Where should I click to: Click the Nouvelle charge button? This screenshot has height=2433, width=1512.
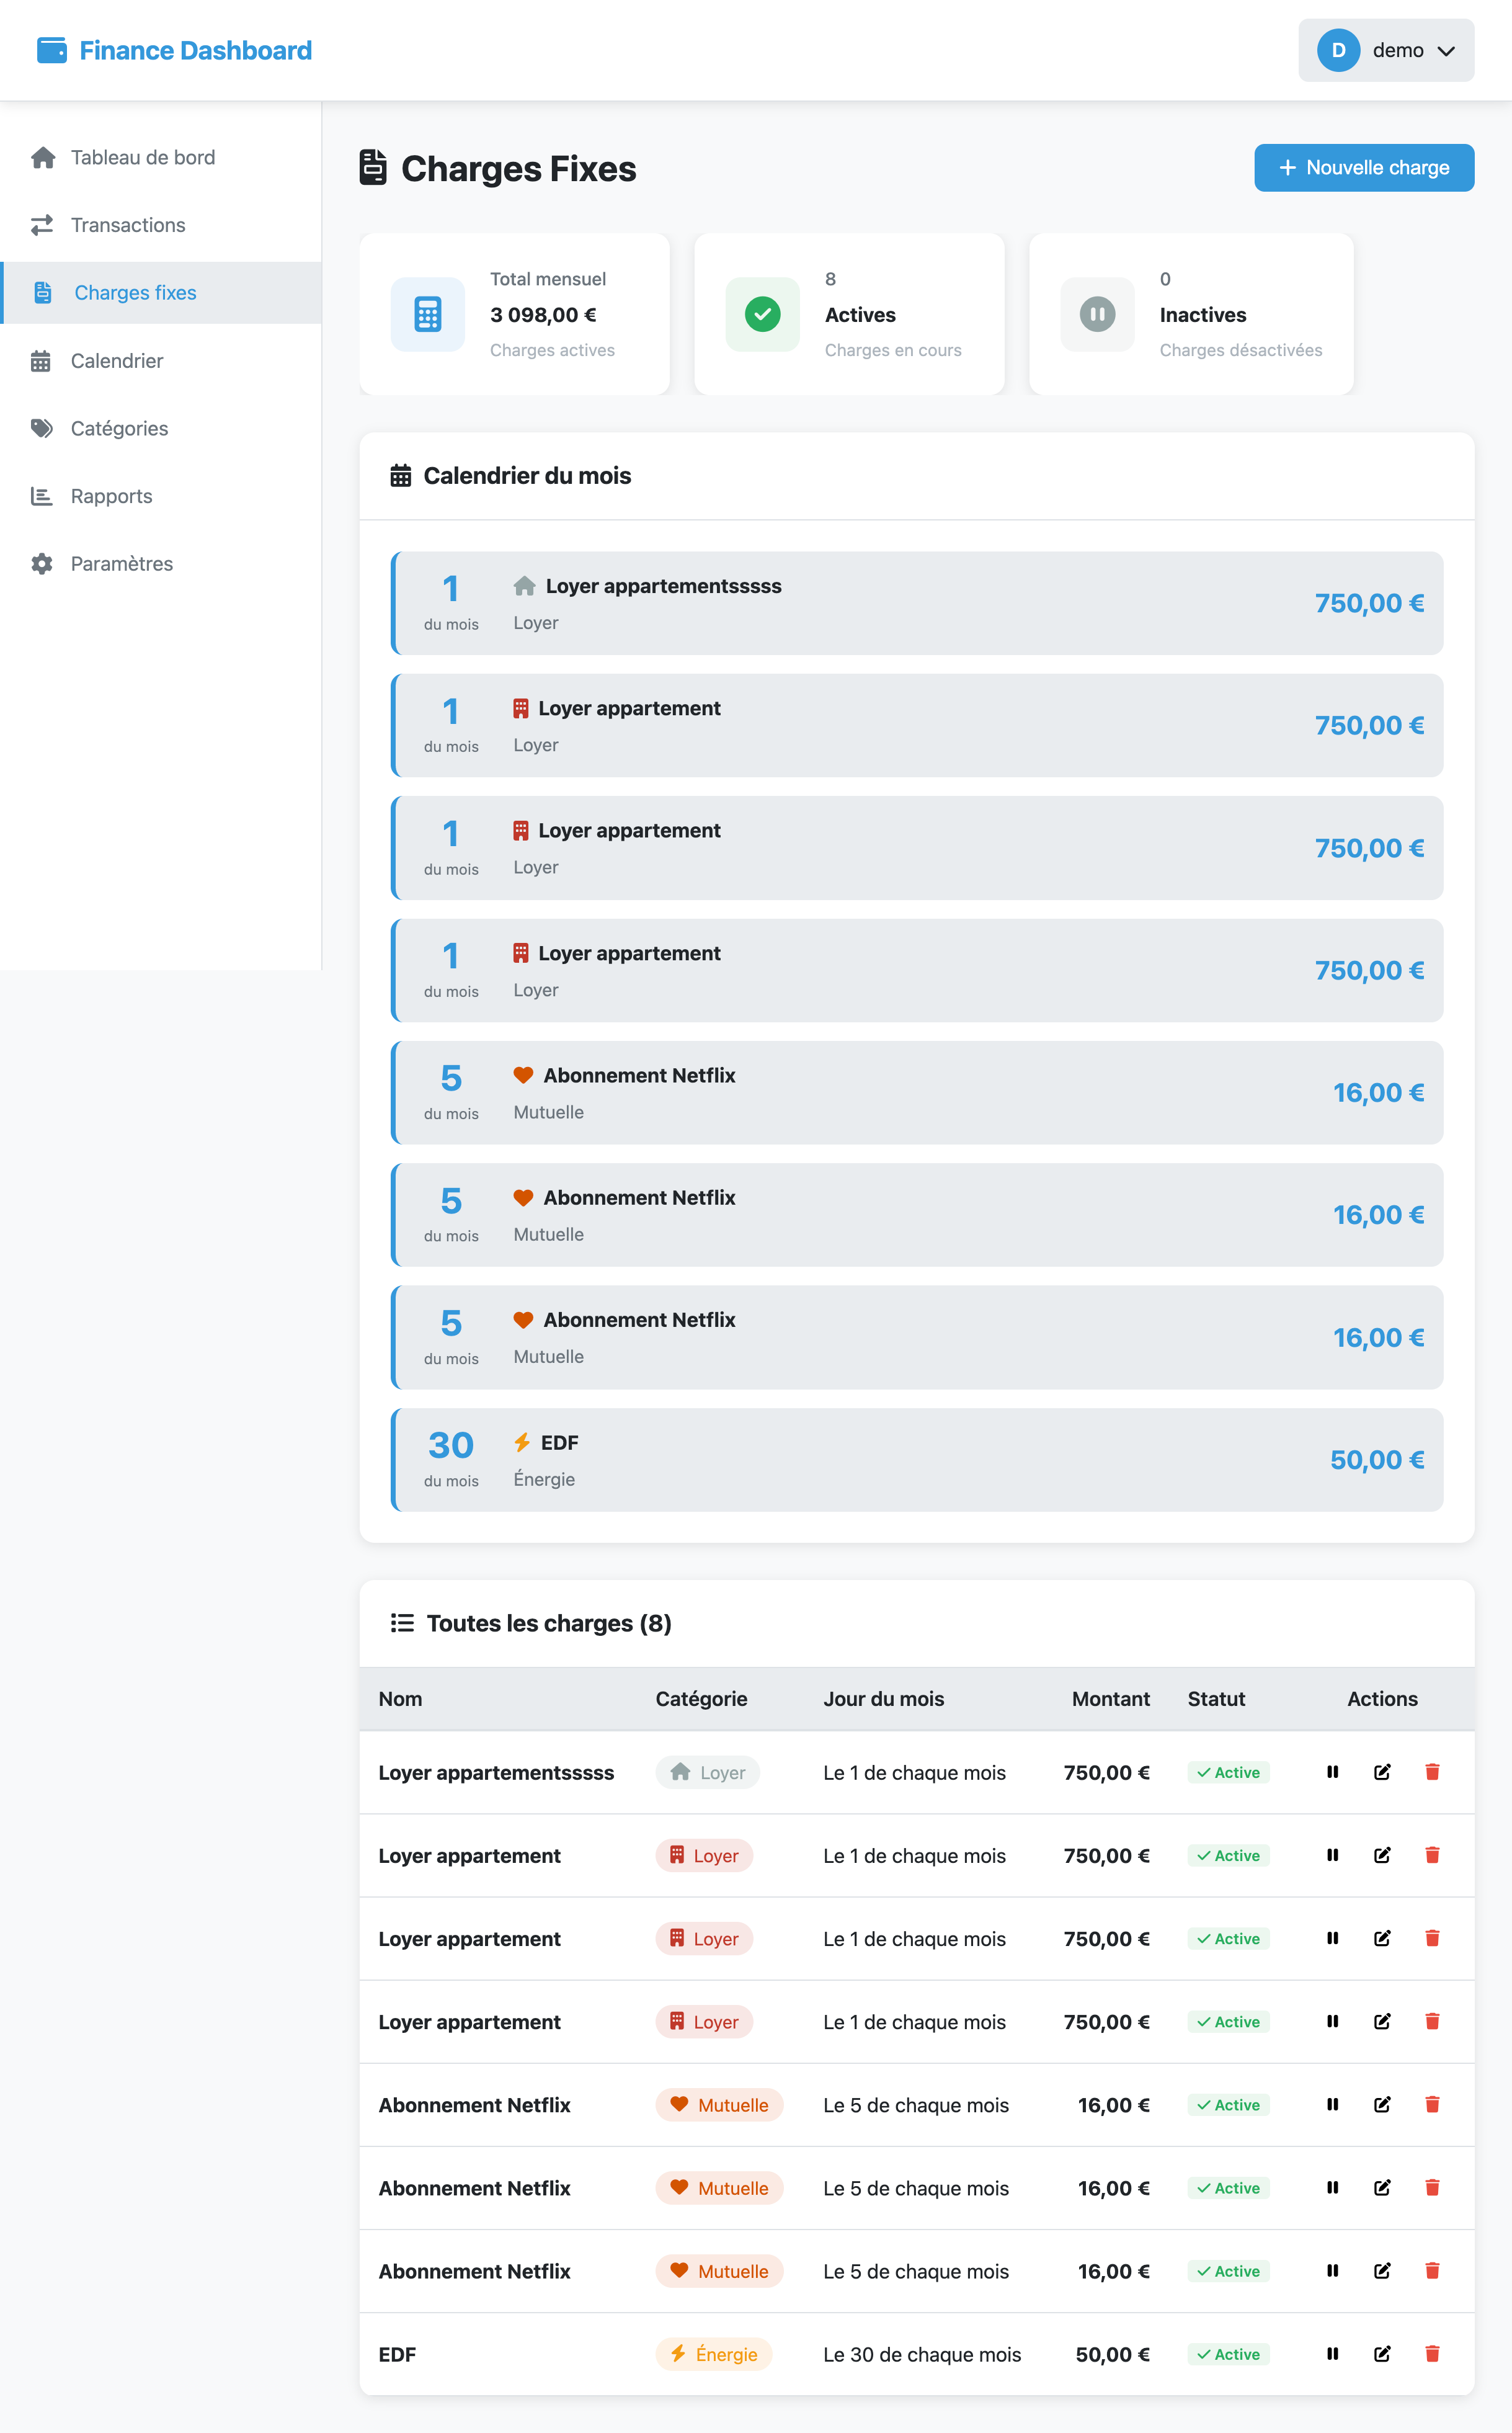pos(1364,167)
